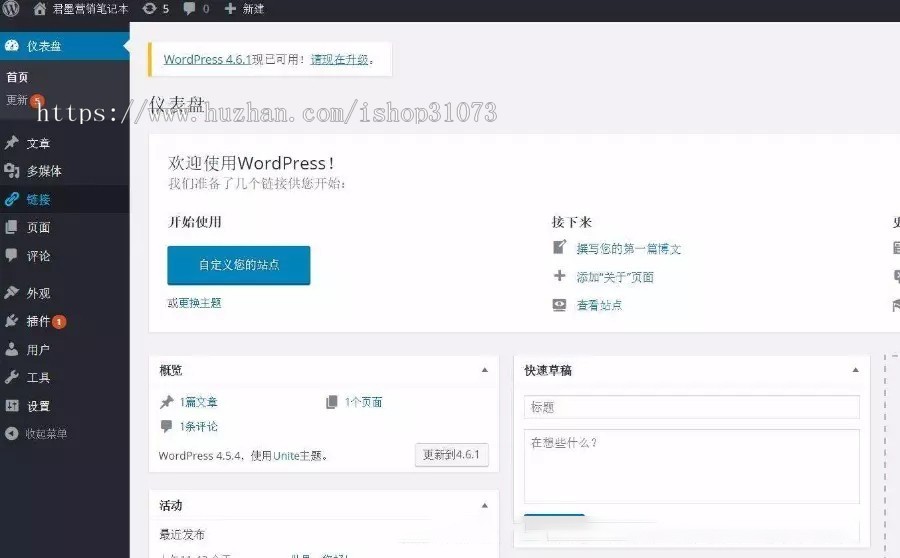Open the 文章 menu label
The image size is (900, 558).
pos(38,144)
